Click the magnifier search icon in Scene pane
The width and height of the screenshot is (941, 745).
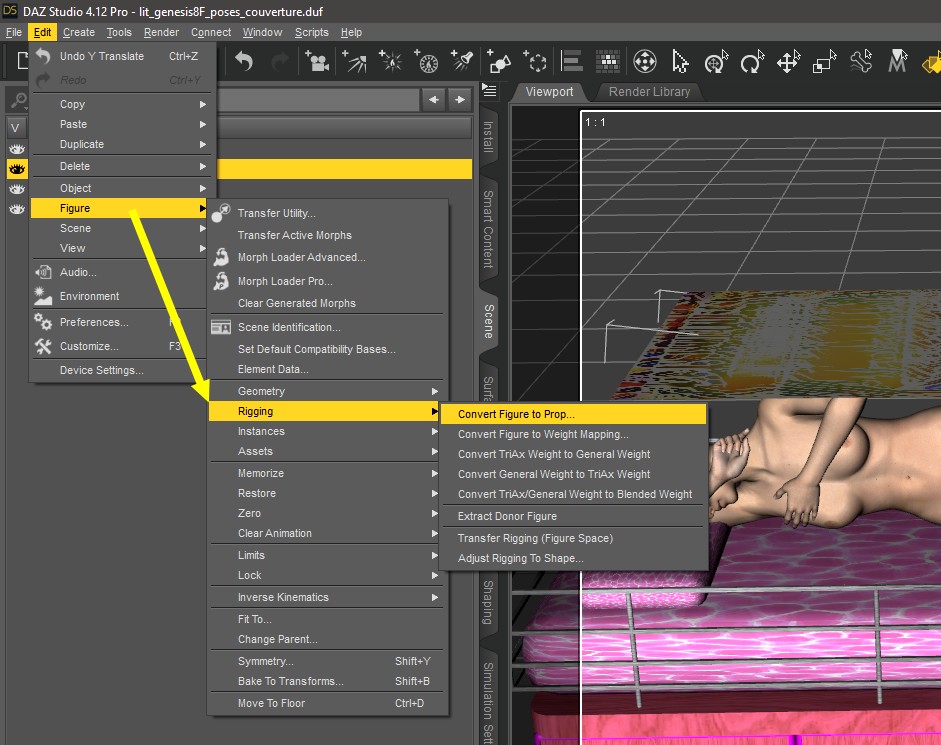[19, 100]
